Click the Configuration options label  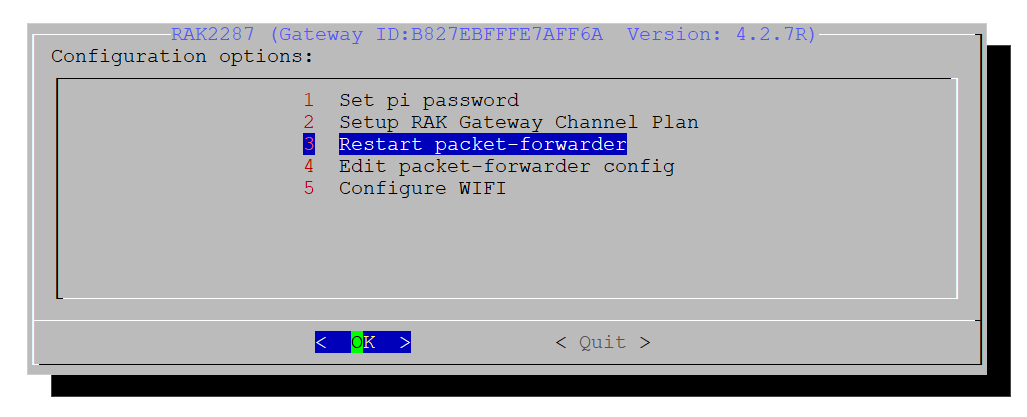point(183,56)
